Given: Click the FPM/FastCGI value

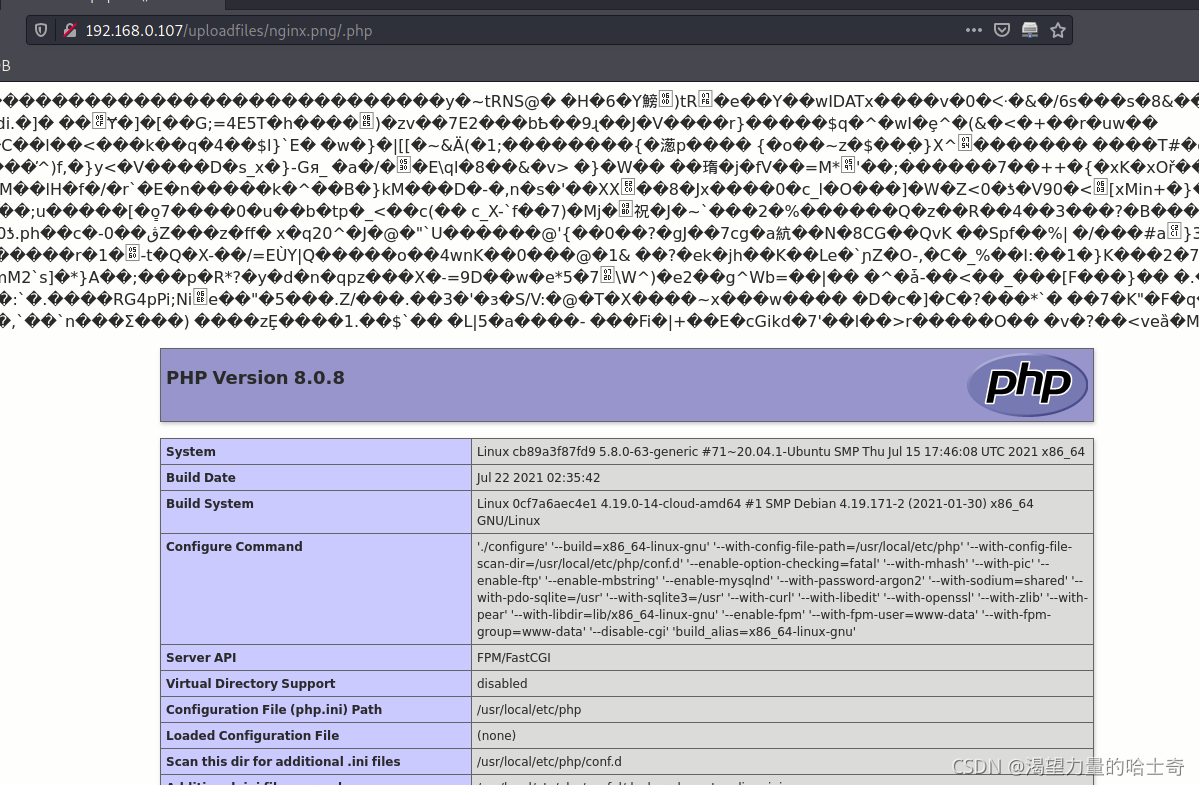Looking at the screenshot, I should coord(514,657).
